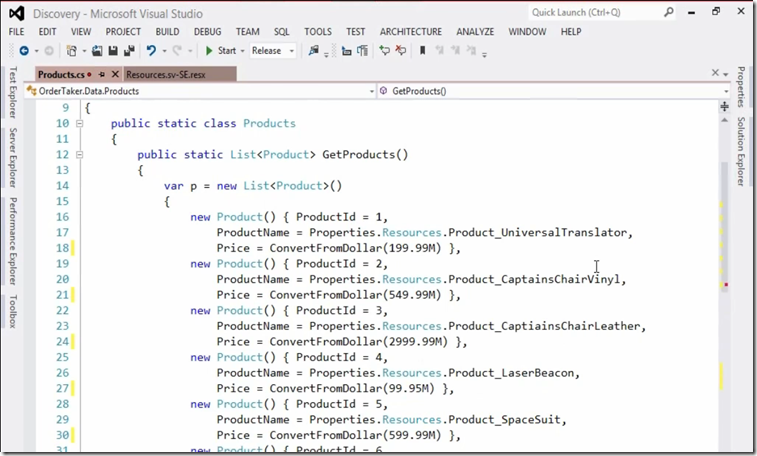Click the New Project toolbar icon

click(x=71, y=51)
